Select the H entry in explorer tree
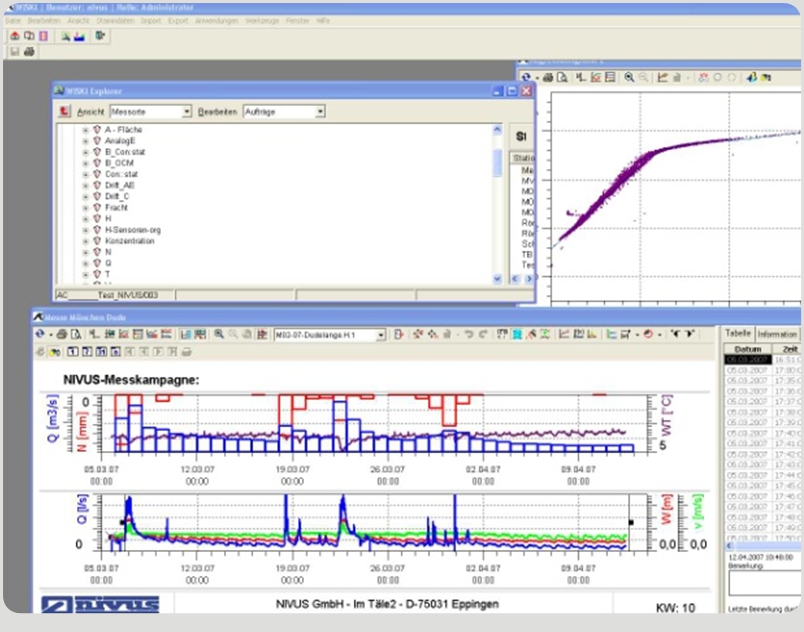This screenshot has width=804, height=632. point(108,218)
